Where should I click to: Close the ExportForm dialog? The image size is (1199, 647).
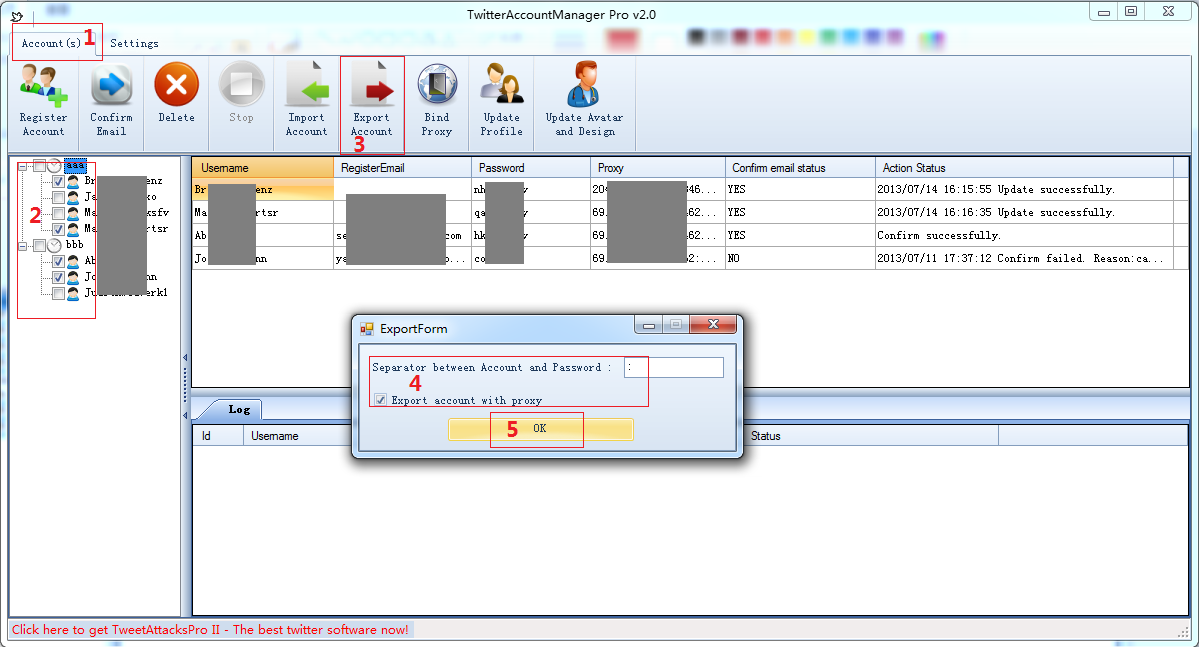(x=713, y=324)
